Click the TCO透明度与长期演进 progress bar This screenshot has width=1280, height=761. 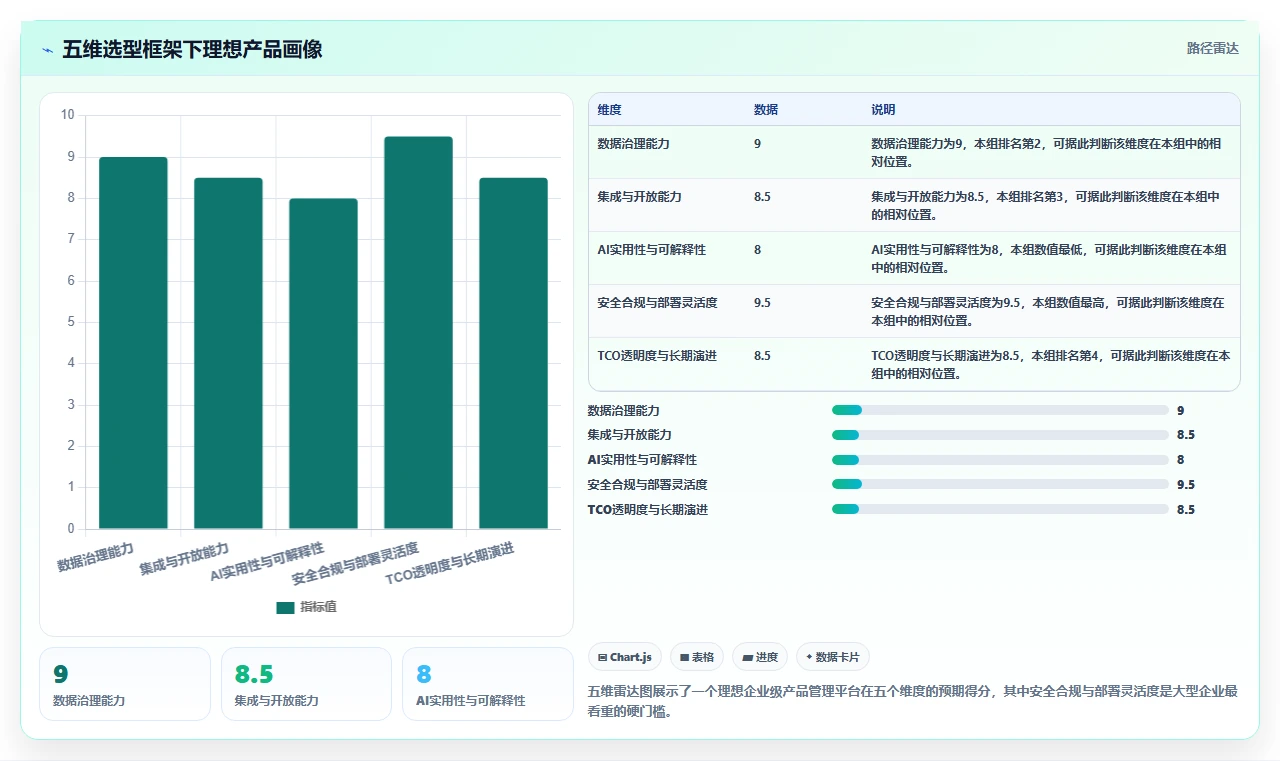tap(1000, 509)
